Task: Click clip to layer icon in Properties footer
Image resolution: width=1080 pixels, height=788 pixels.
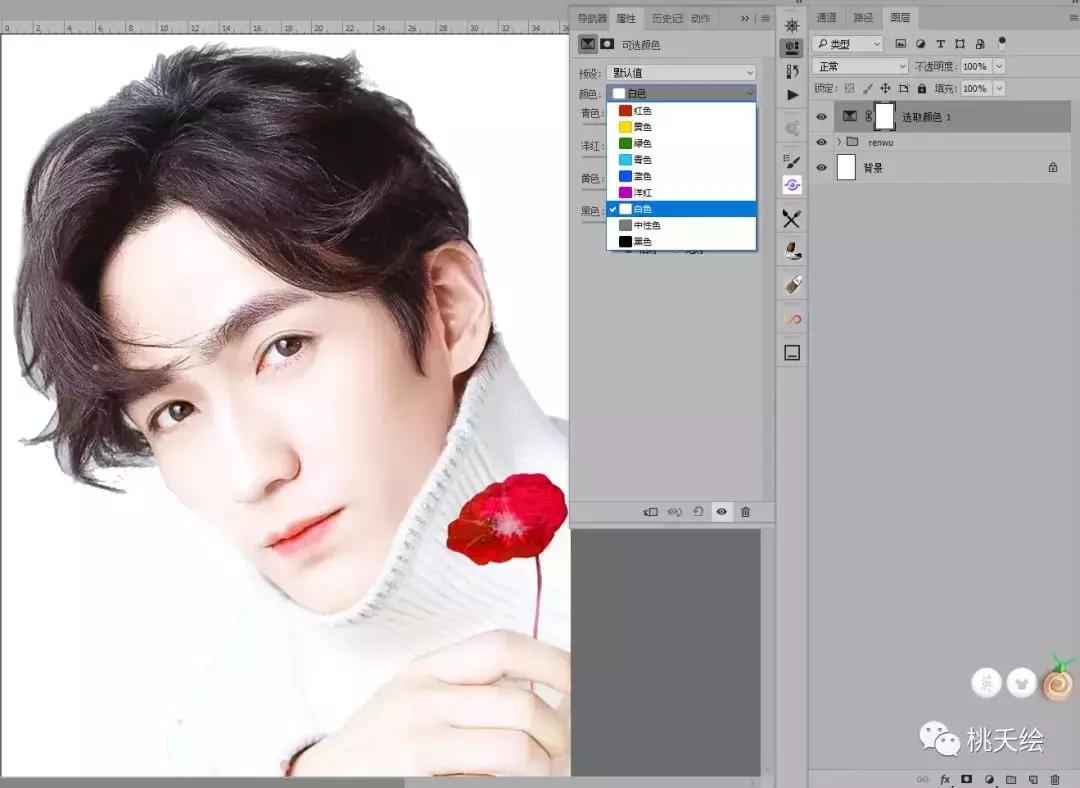Action: coord(650,512)
